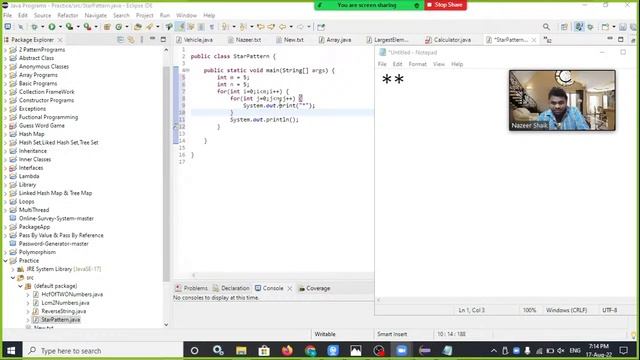Click the Open Perspective icon
This screenshot has width=640, height=360.
[x=564, y=27]
